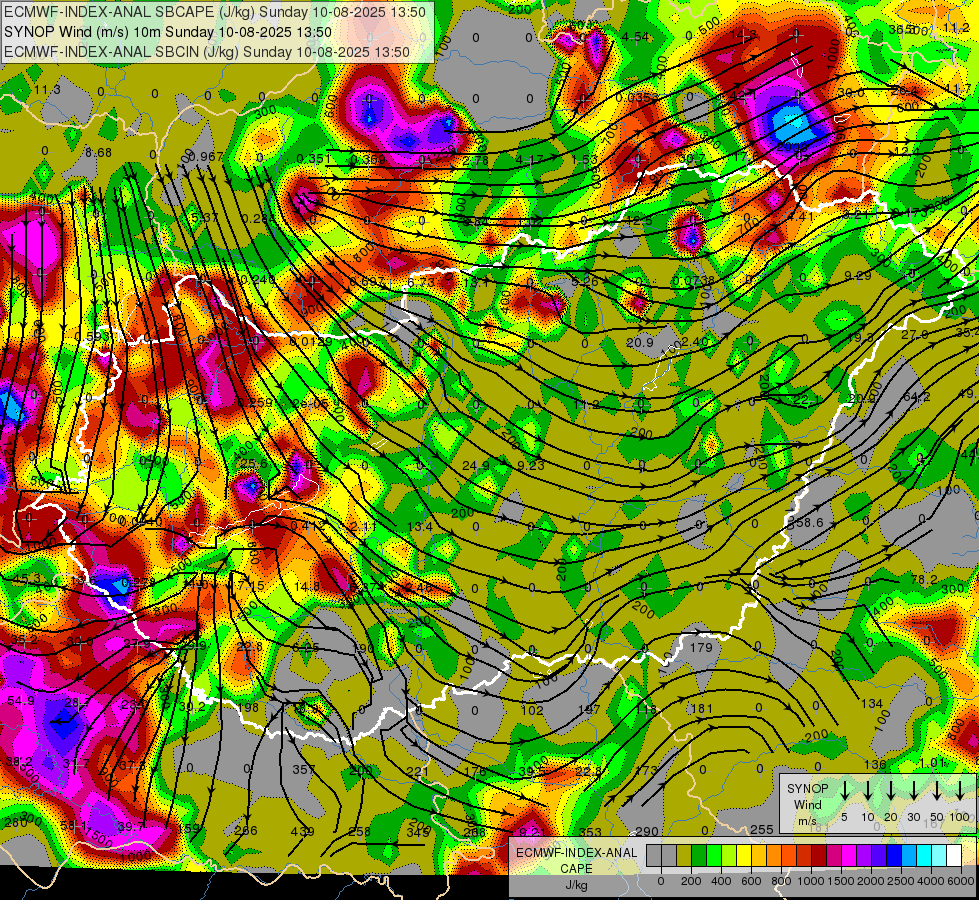Click the map value '11.3'
The width and height of the screenshot is (979, 900).
47,90
